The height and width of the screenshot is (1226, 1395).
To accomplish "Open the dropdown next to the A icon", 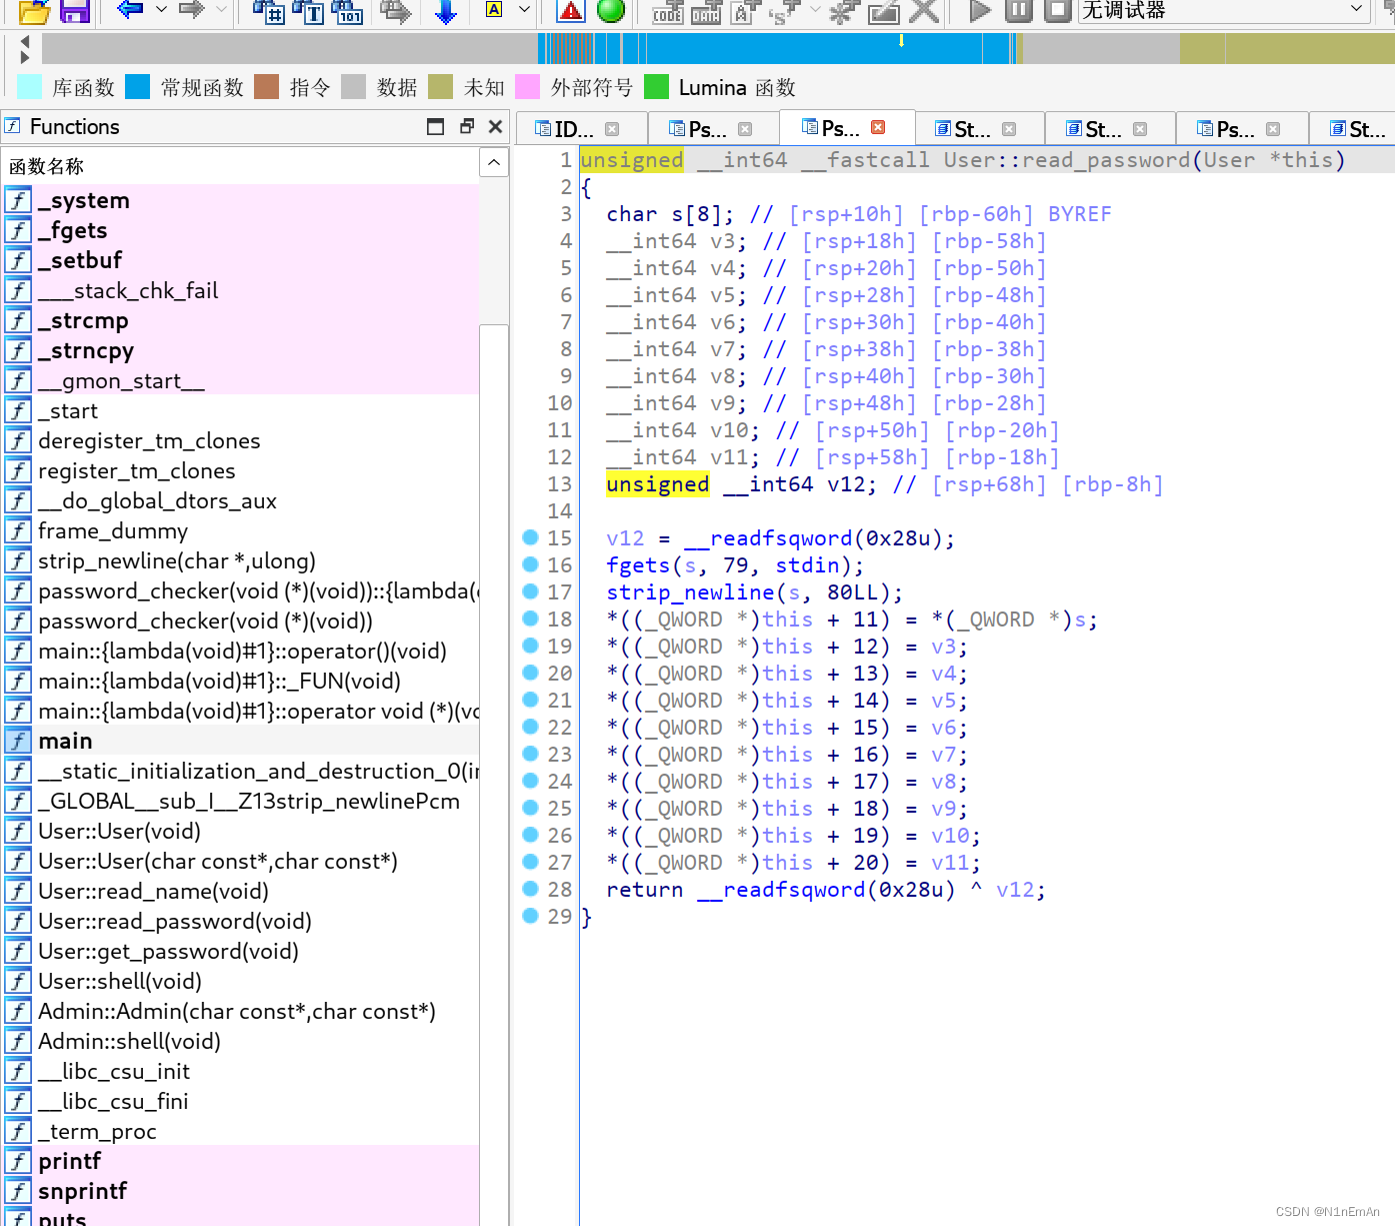I will pyautogui.click(x=524, y=10).
